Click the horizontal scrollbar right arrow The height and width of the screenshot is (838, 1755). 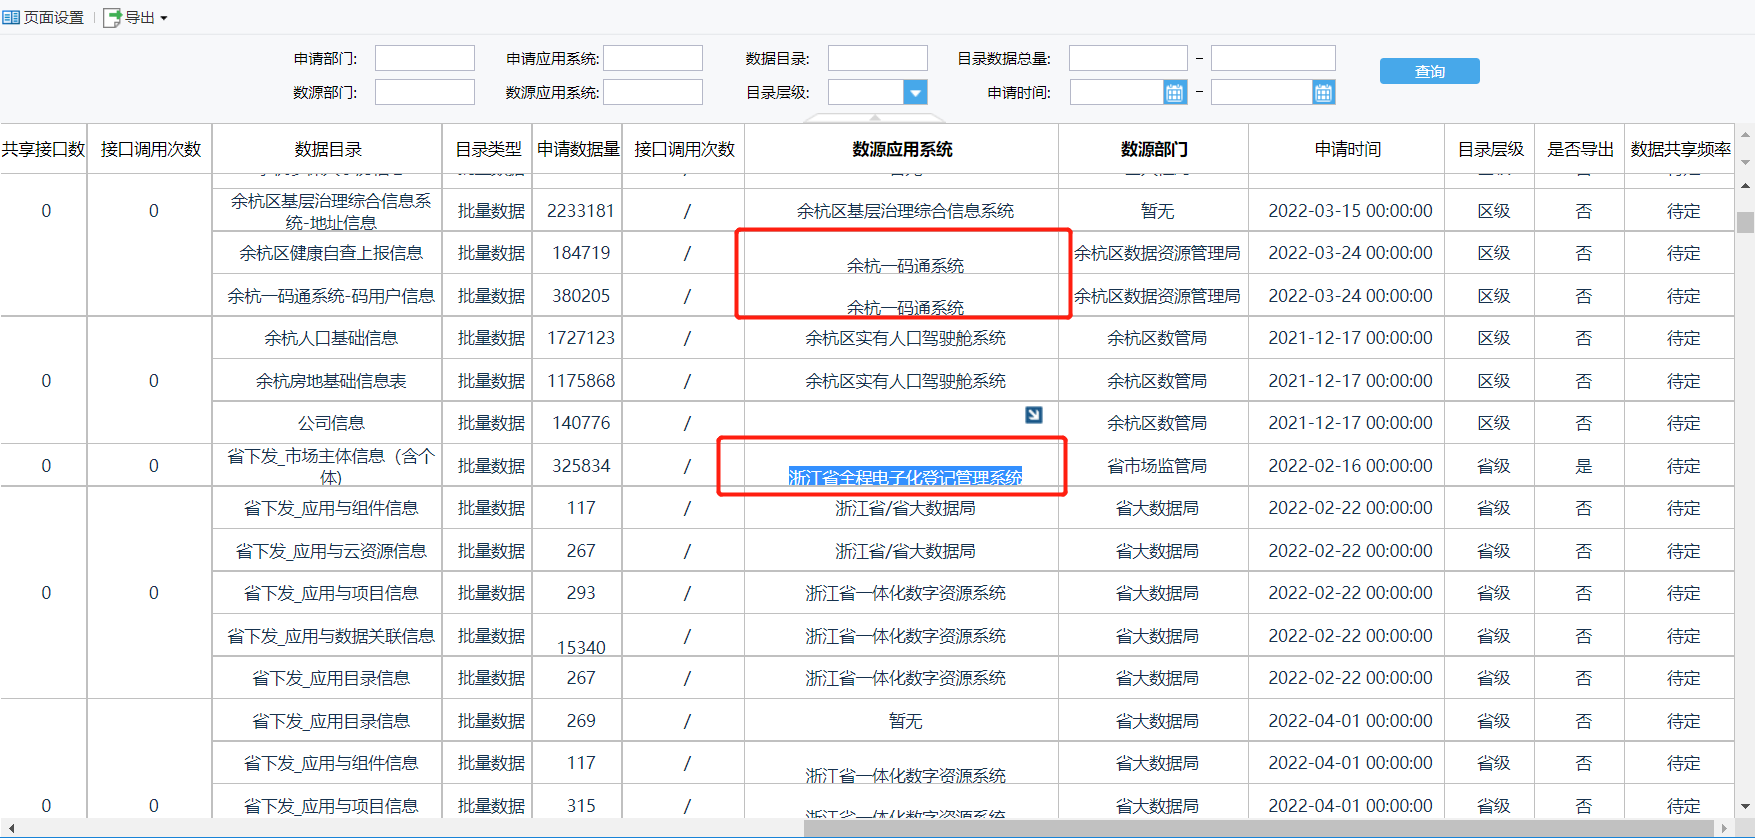(1722, 828)
